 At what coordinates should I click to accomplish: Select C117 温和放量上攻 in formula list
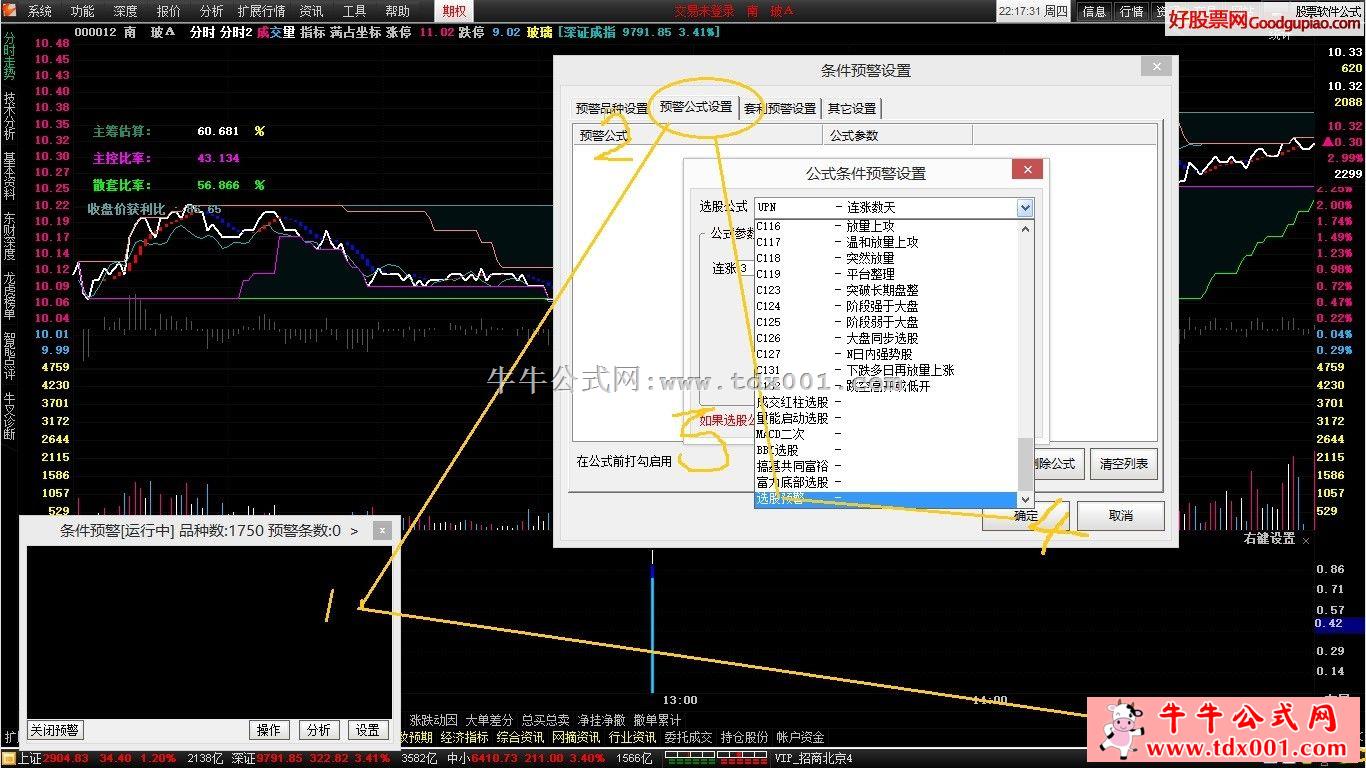point(885,242)
